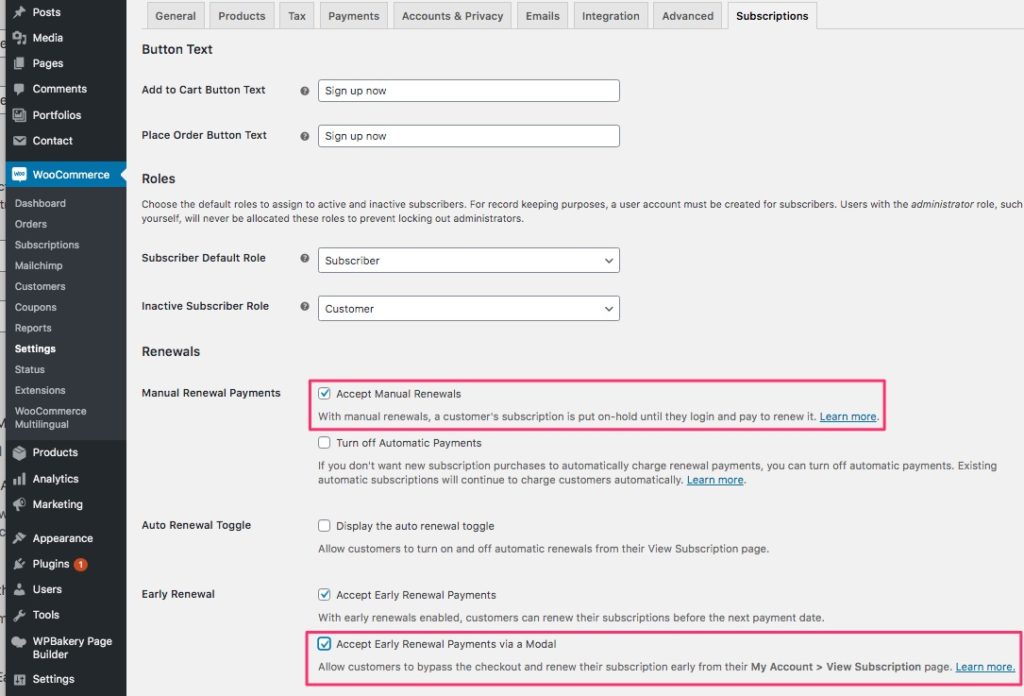Open the Inactive Subscriber Role dropdown
Viewport: 1024px width, 696px height.
point(468,308)
